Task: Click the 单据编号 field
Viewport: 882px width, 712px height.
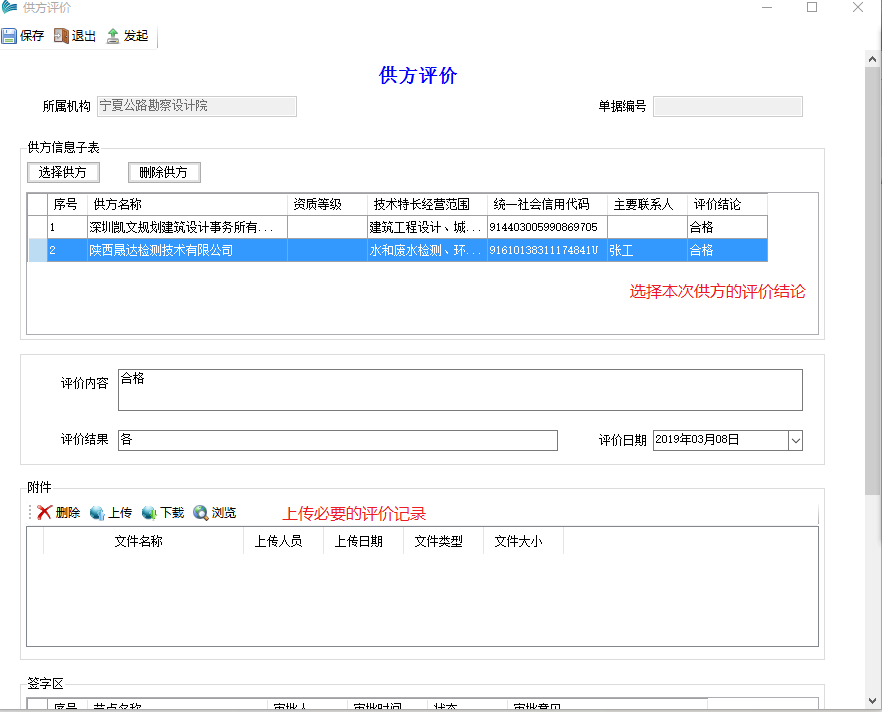Action: point(727,106)
